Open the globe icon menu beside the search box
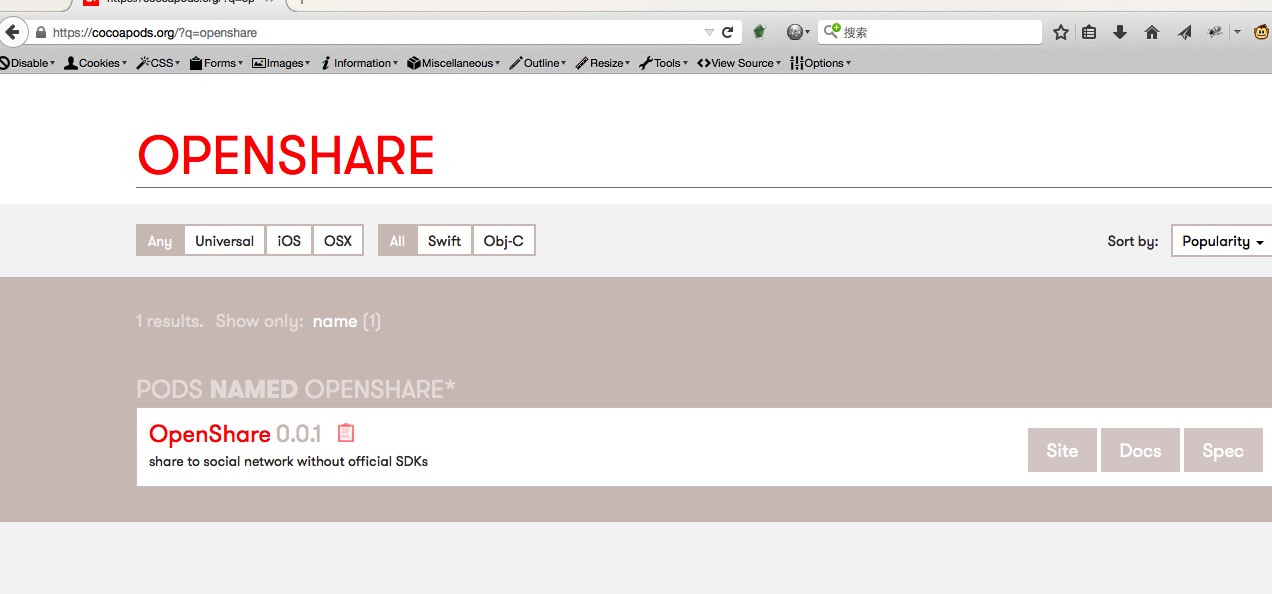1272x594 pixels. (x=797, y=32)
